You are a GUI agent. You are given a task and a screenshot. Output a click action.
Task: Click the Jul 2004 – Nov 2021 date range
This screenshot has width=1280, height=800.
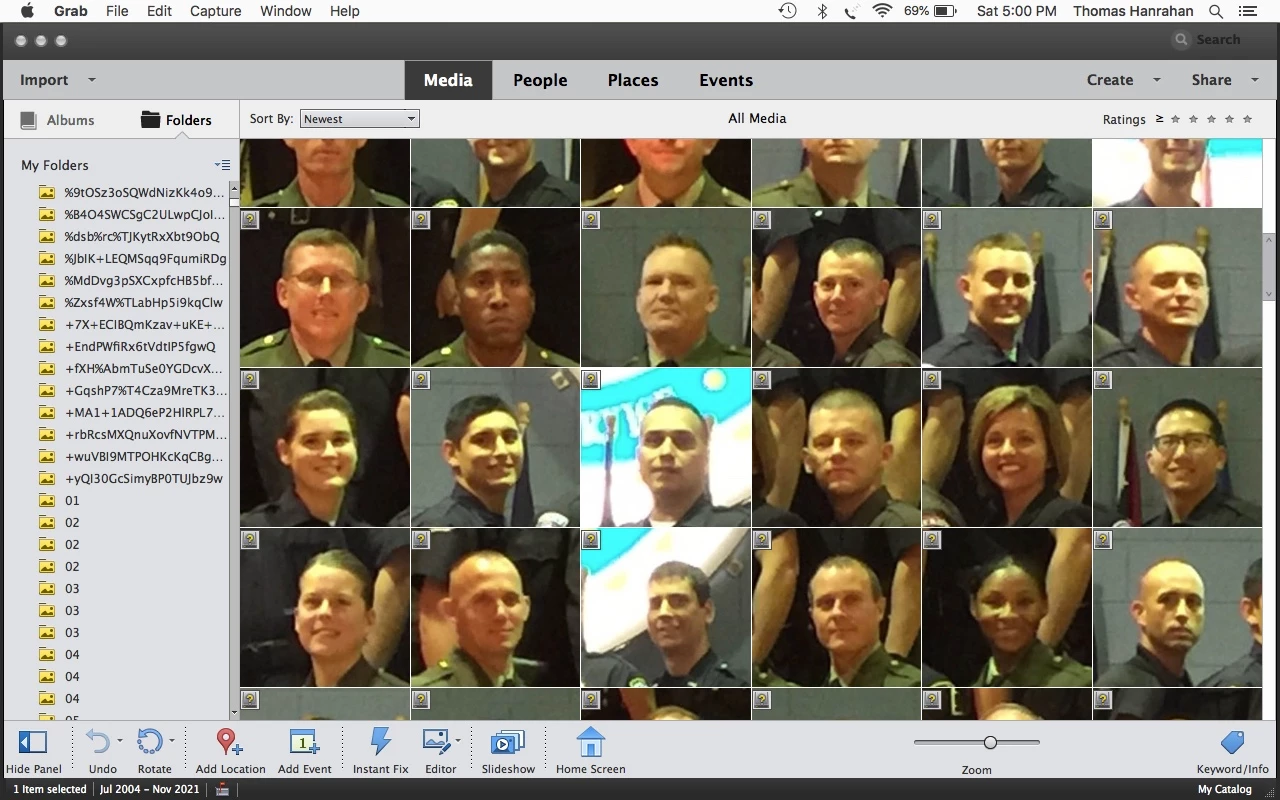click(150, 789)
